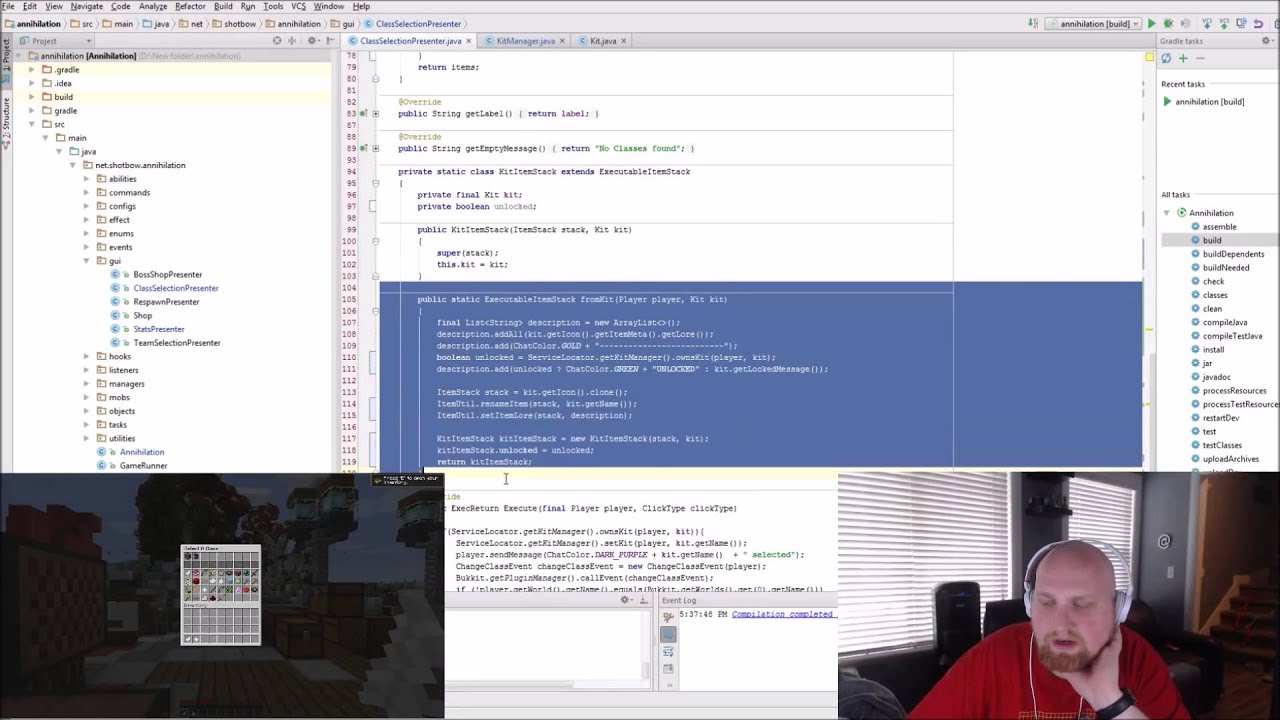Expand the abilities package
Screen dimensions: 1280x720
point(86,179)
